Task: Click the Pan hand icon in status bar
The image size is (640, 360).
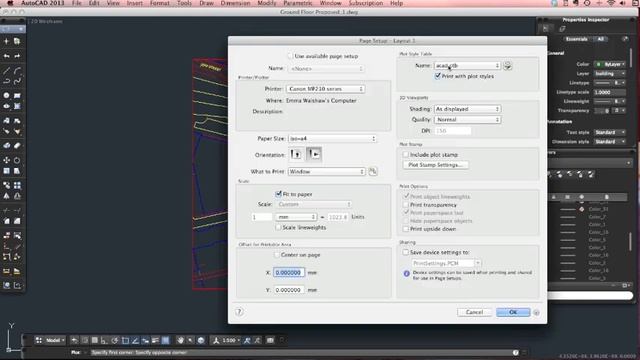Action: tap(180, 340)
